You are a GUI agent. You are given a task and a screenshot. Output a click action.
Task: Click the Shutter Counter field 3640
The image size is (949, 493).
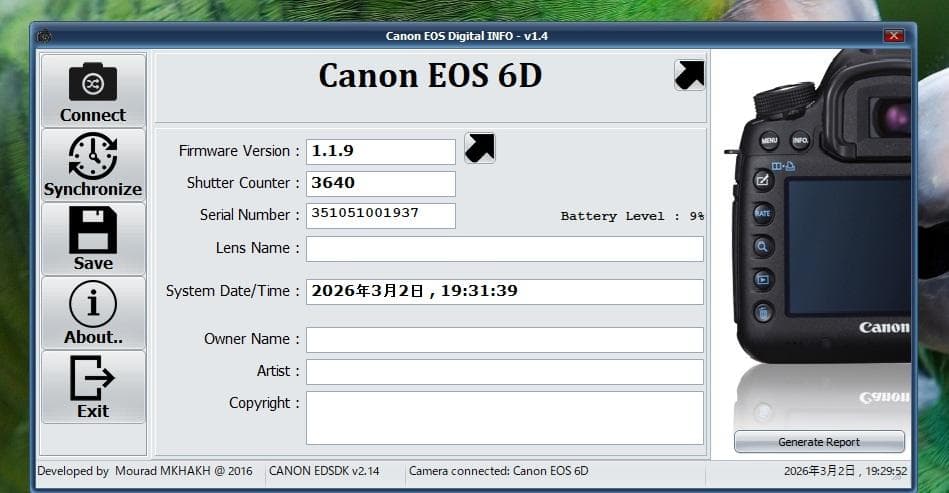pyautogui.click(x=381, y=183)
